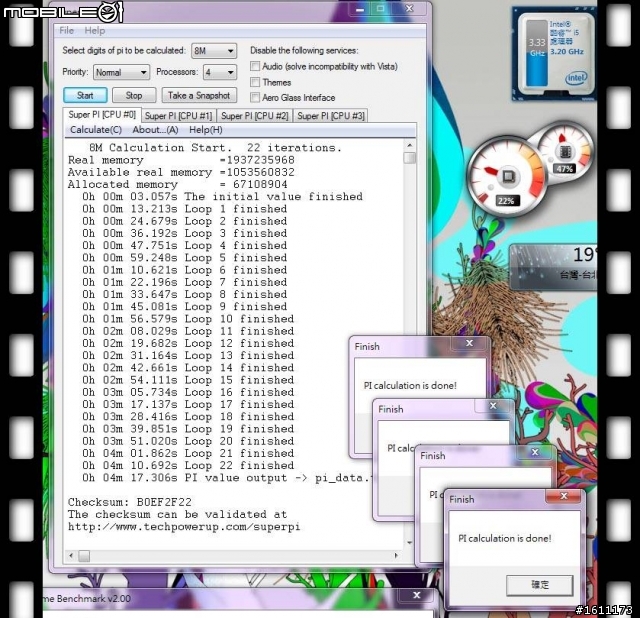Open the Help menu in menu bar

click(95, 31)
